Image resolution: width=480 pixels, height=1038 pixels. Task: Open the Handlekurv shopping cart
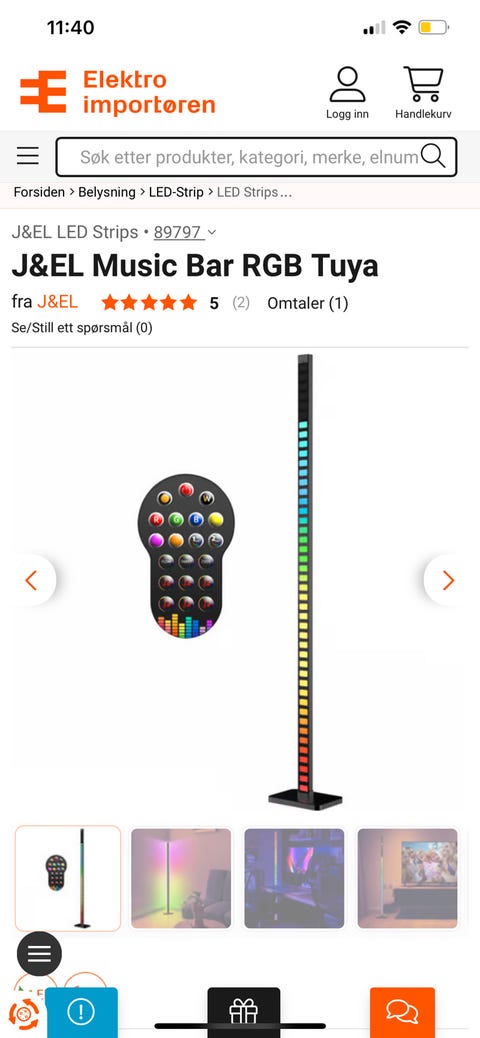423,93
